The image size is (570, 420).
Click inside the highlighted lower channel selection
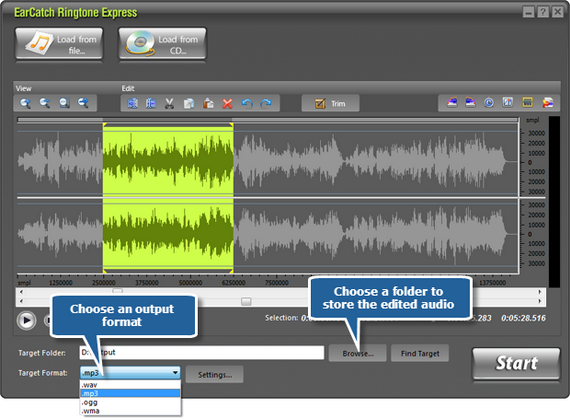pos(168,235)
